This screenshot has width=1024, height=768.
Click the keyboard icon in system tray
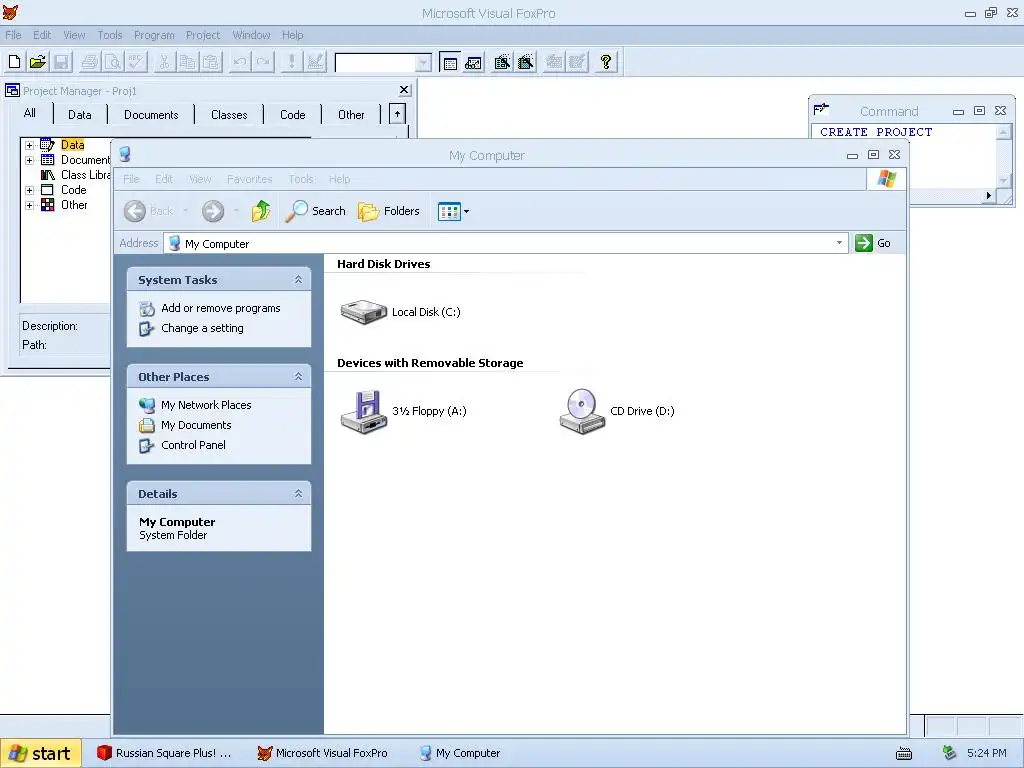[904, 754]
